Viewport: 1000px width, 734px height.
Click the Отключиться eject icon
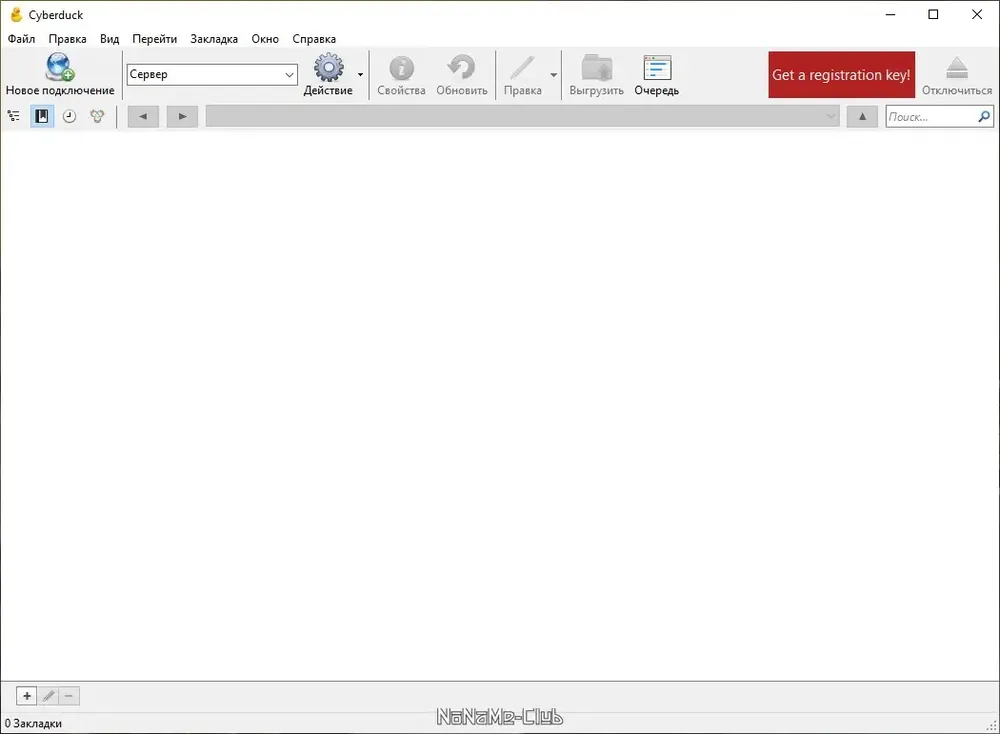(x=957, y=68)
